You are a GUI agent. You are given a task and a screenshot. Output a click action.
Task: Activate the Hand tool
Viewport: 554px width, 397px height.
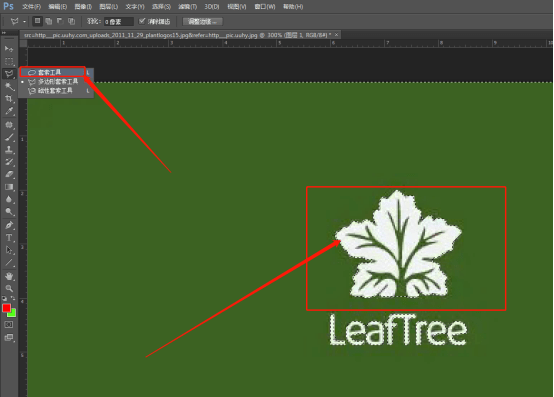pyautogui.click(x=9, y=276)
